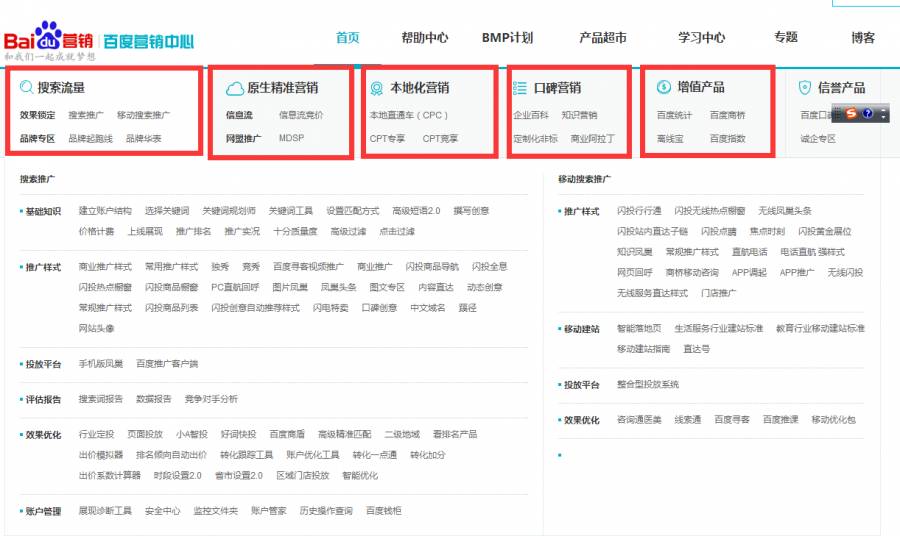Click the list icon beside 口碑营销
Viewport: 900px width, 536px height.
519,88
